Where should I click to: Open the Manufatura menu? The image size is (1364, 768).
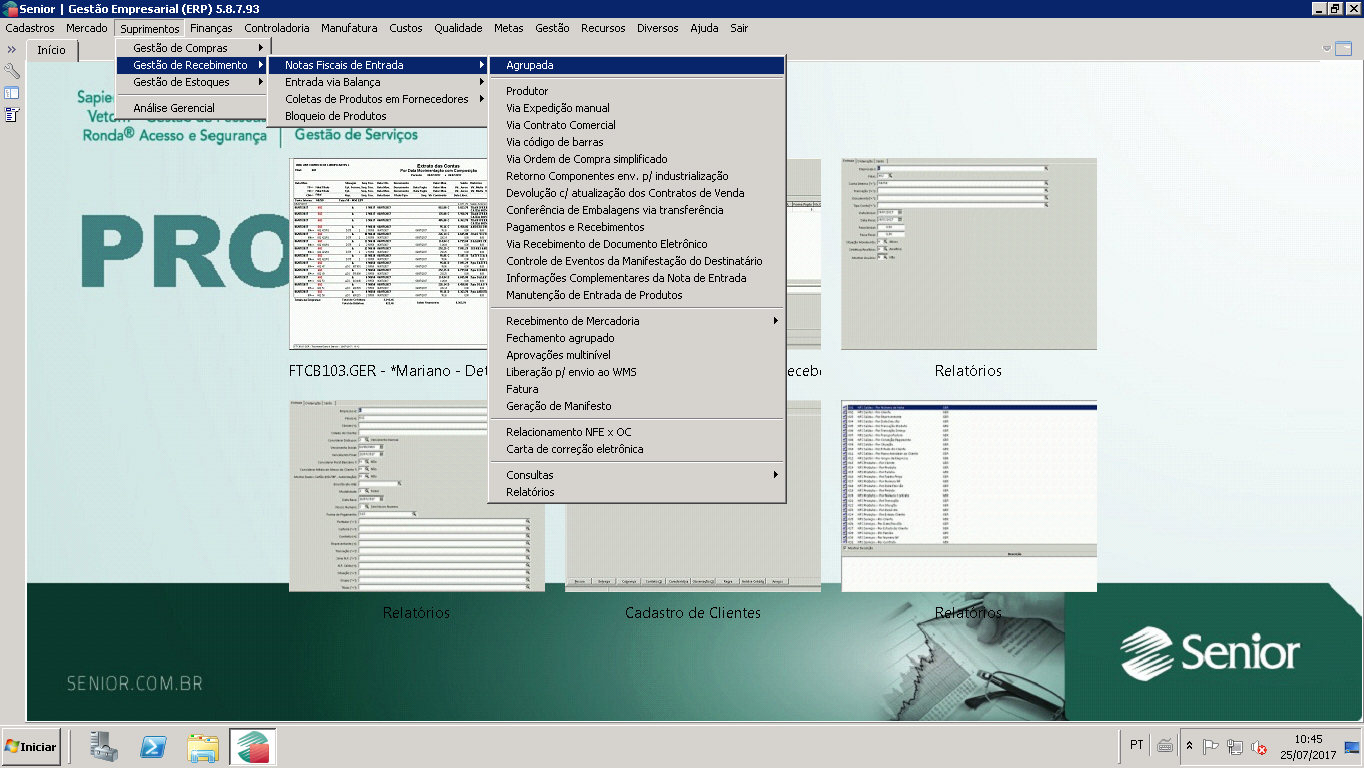[x=349, y=28]
